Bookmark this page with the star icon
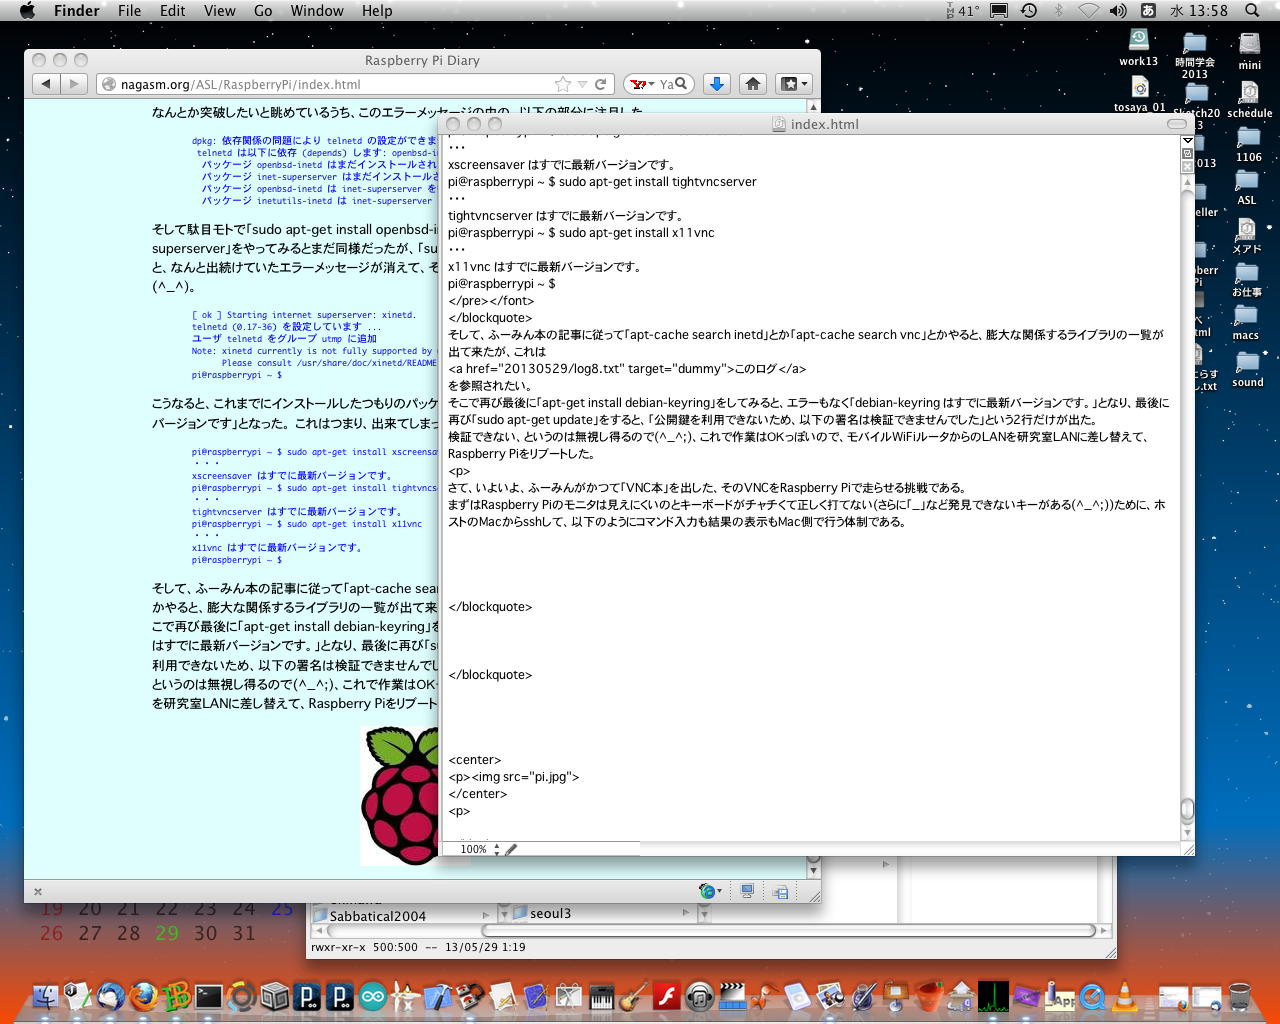1280x1024 pixels. 563,84
